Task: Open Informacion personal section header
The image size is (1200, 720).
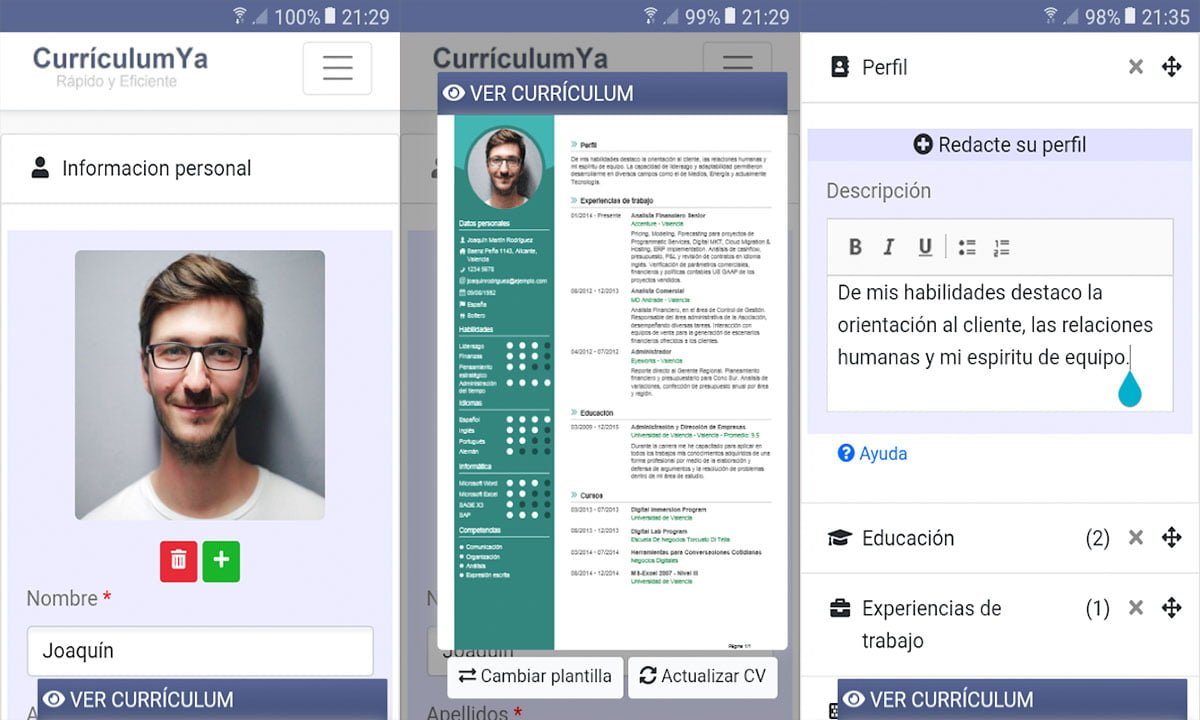Action: 200,168
